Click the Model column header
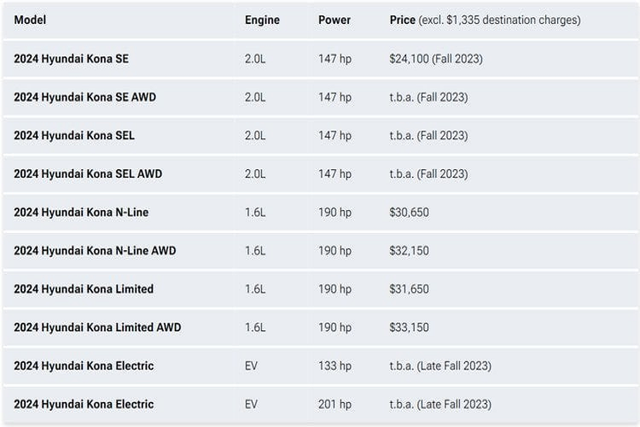This screenshot has height=427, width=640. tap(30, 20)
